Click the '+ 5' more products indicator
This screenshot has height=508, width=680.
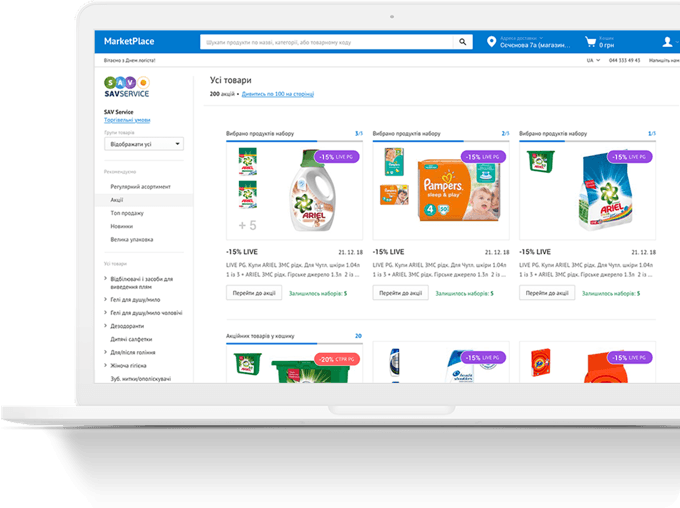click(248, 225)
